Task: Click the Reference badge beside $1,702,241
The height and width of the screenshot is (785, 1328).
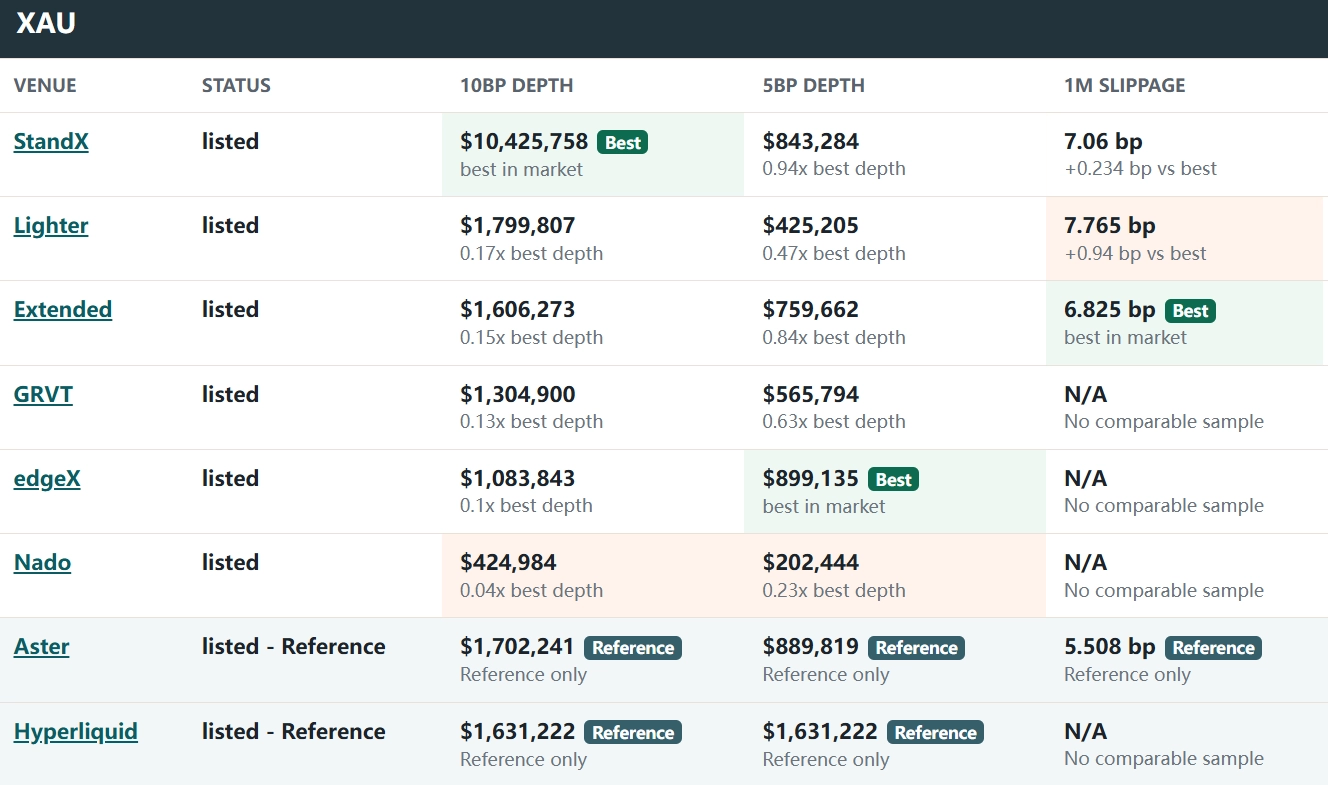Action: pyautogui.click(x=633, y=648)
